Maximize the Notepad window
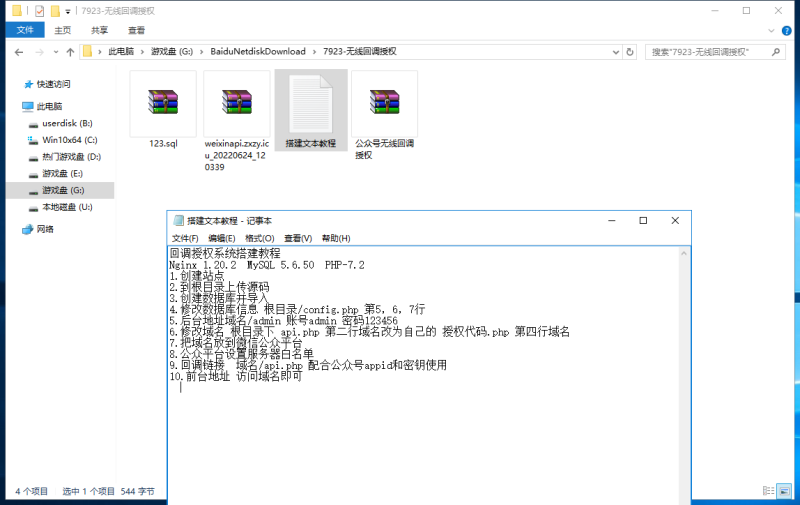Screen dimensions: 800x505 pos(643,220)
